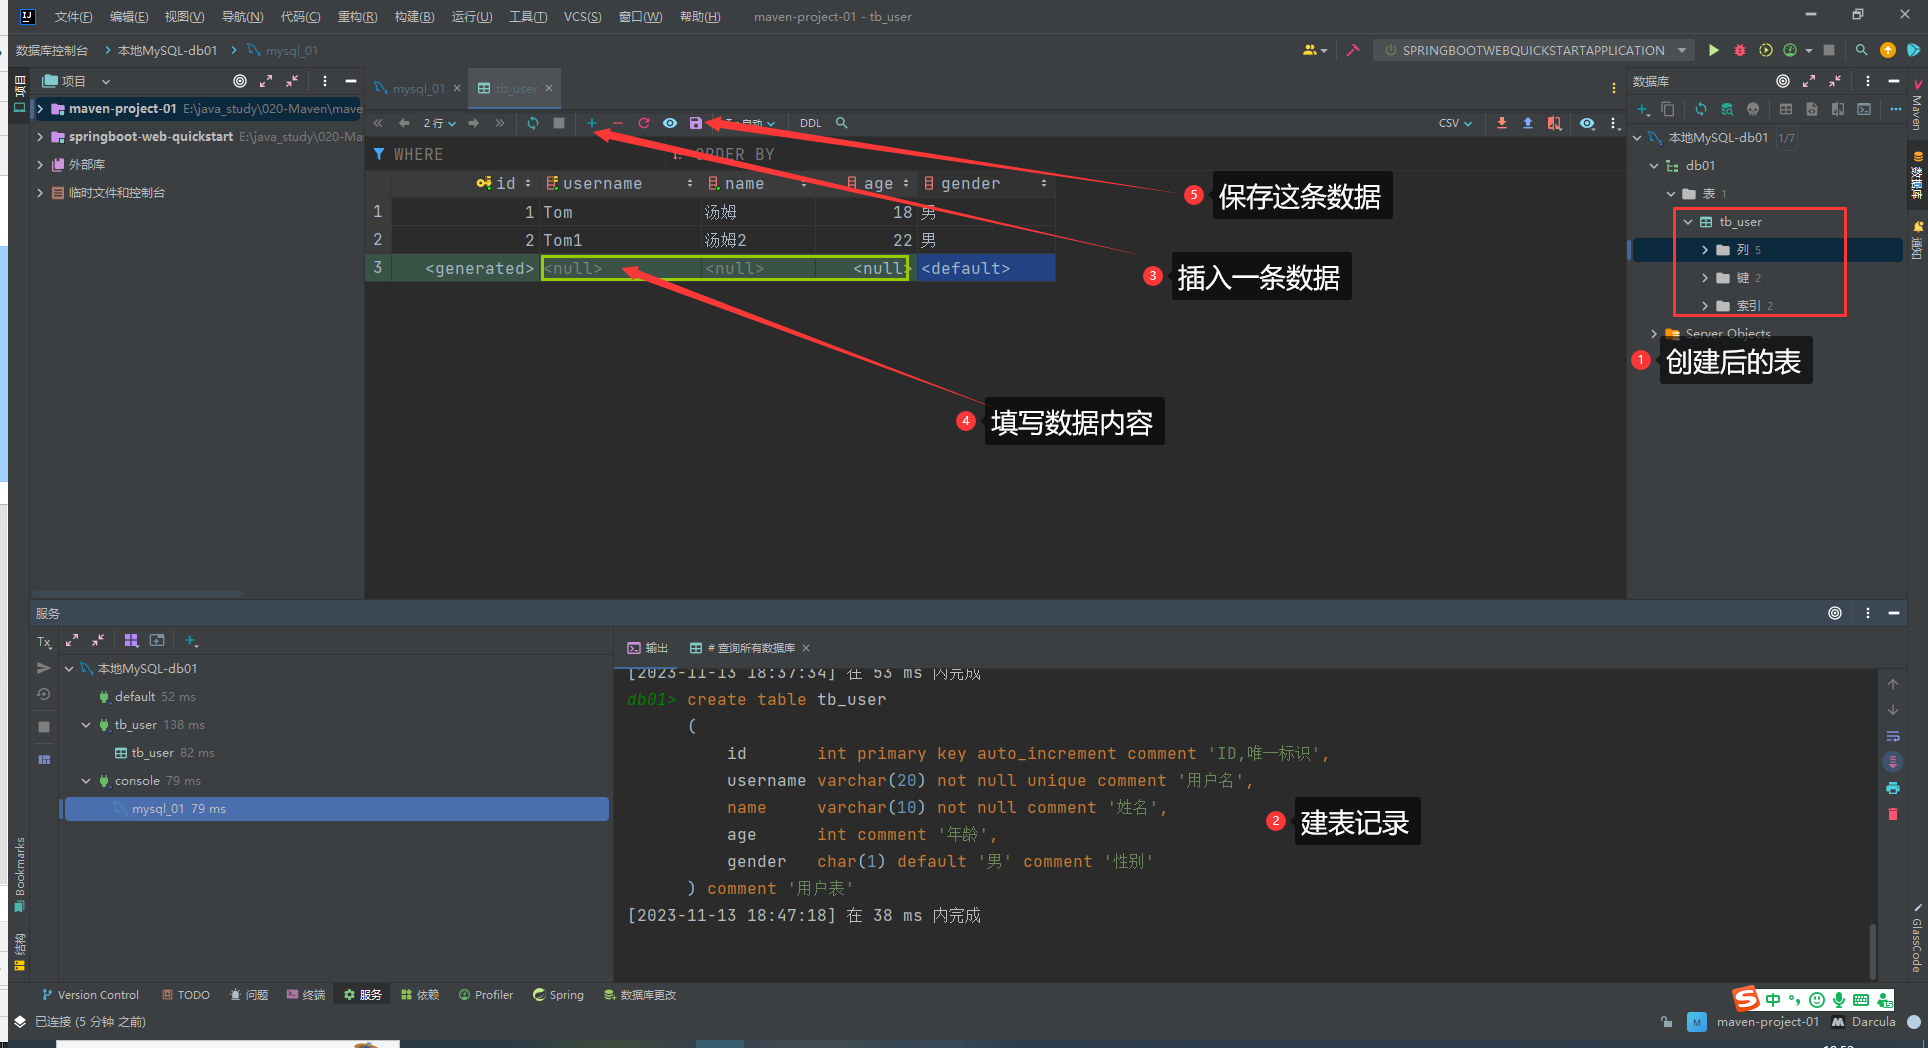
Task: Click the duplicate data source copy icon
Action: point(1668,109)
